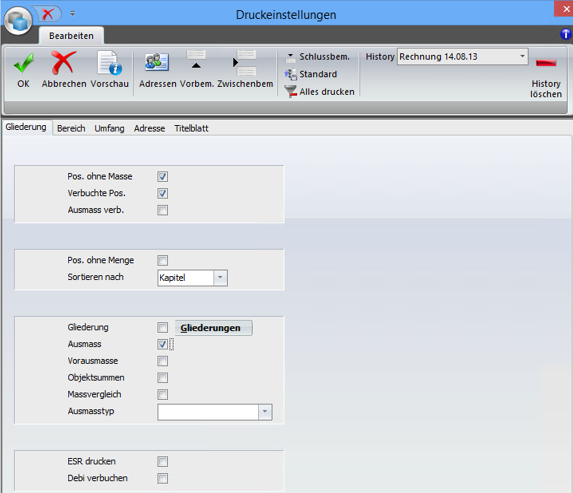
Task: Switch to the Umfang tab
Action: (109, 129)
